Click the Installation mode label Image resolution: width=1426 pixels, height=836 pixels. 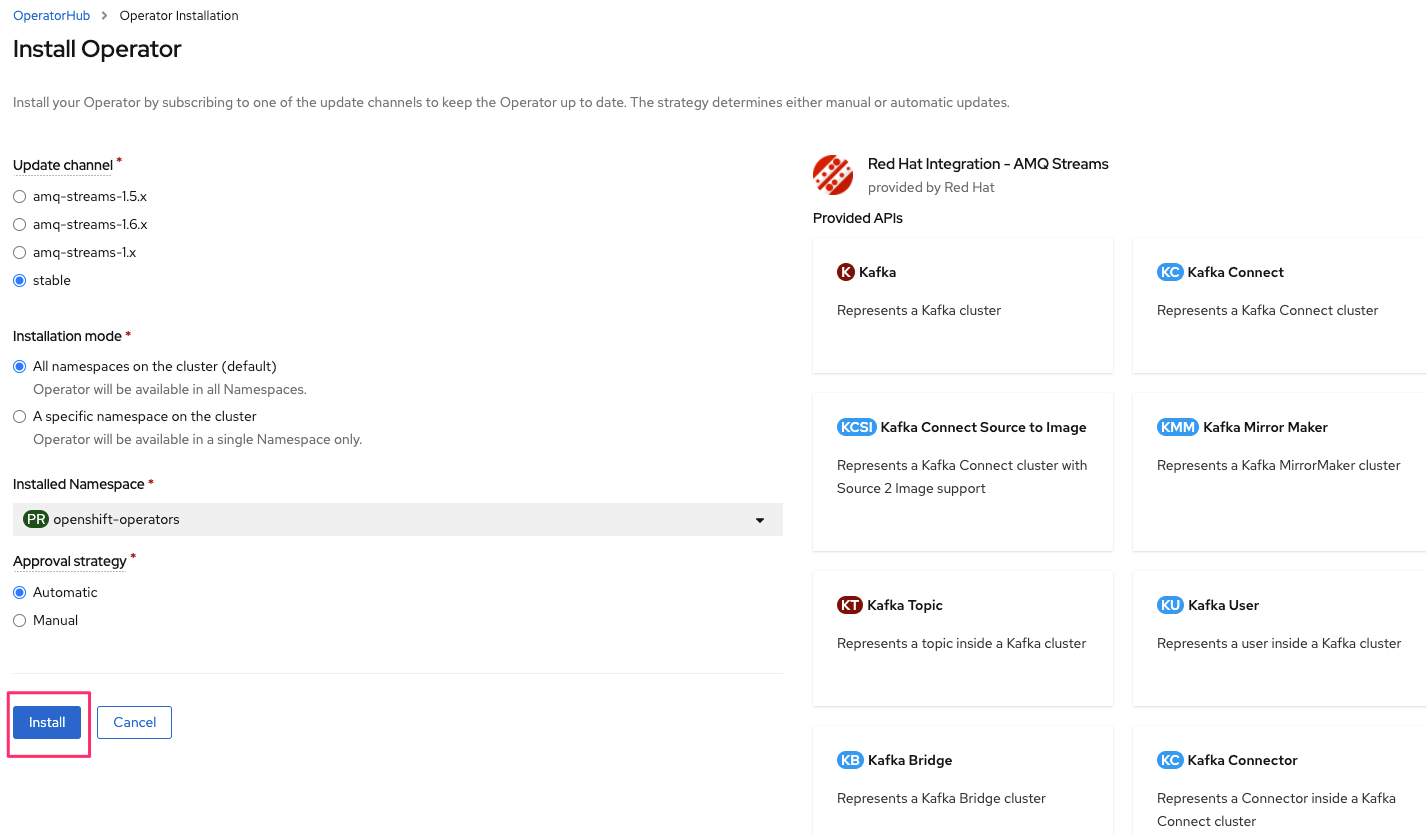tap(67, 336)
